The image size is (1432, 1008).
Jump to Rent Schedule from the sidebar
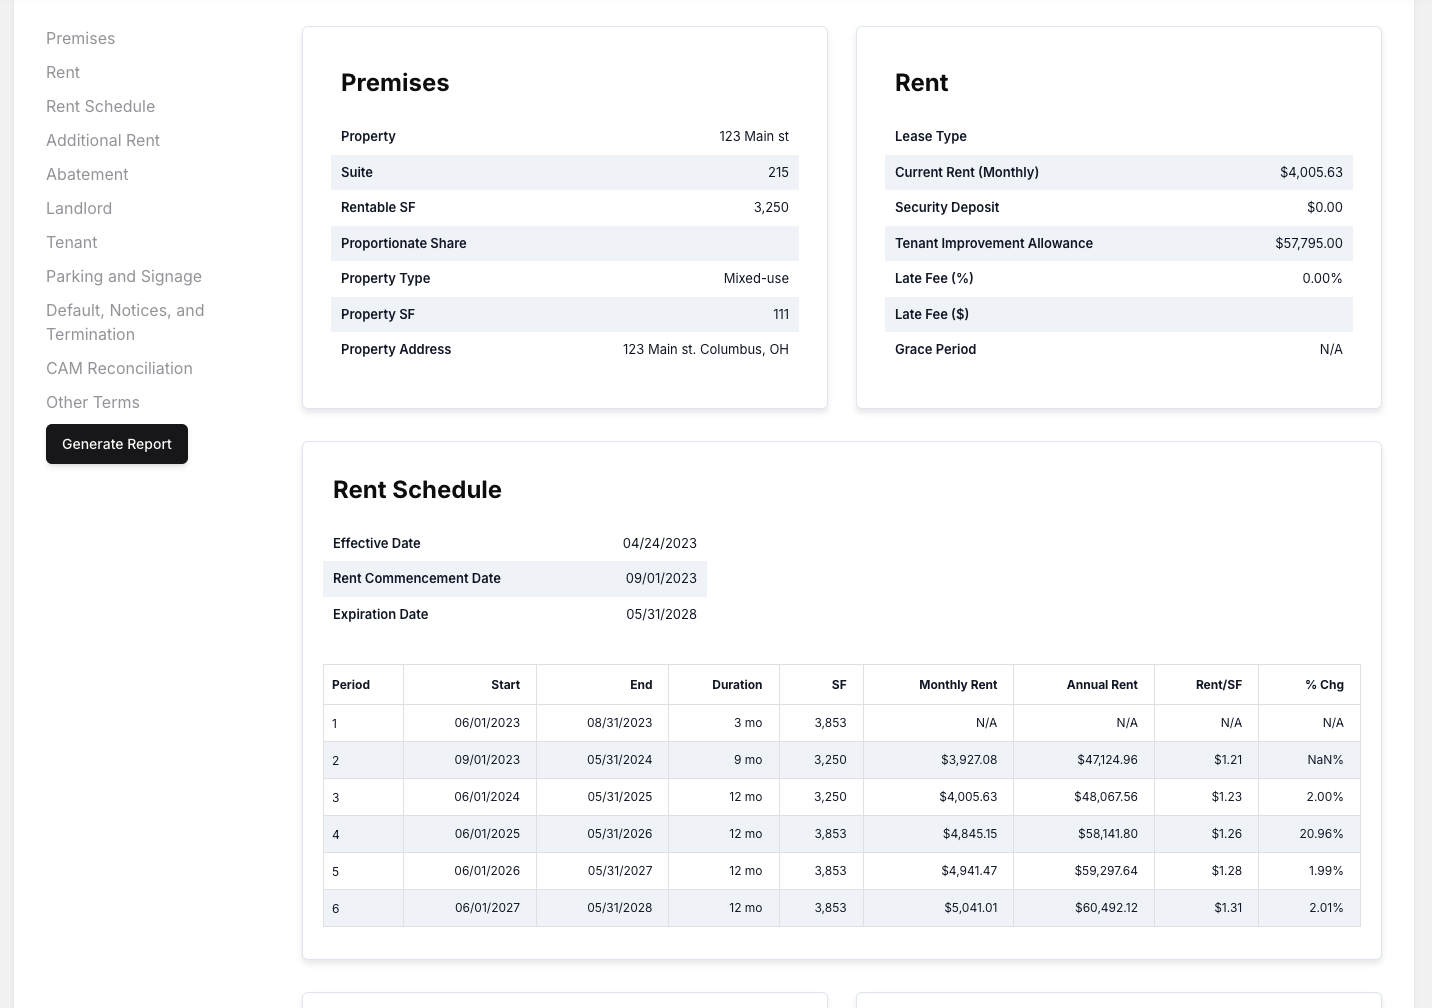tap(100, 106)
